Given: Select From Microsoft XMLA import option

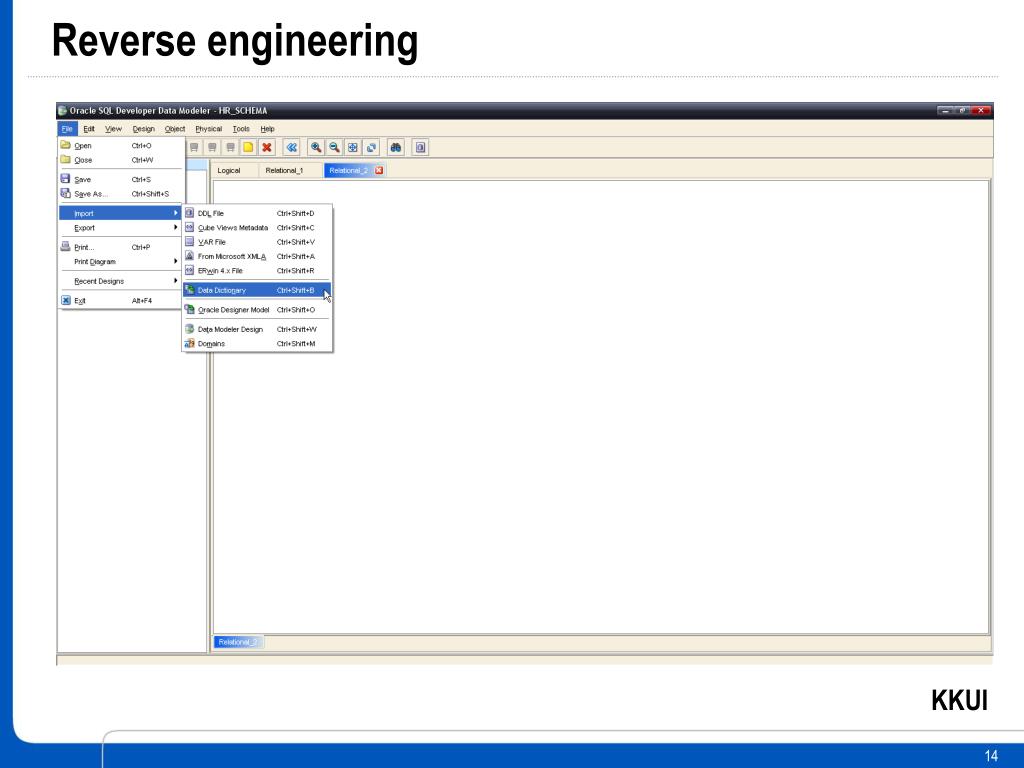Looking at the screenshot, I should [257, 257].
